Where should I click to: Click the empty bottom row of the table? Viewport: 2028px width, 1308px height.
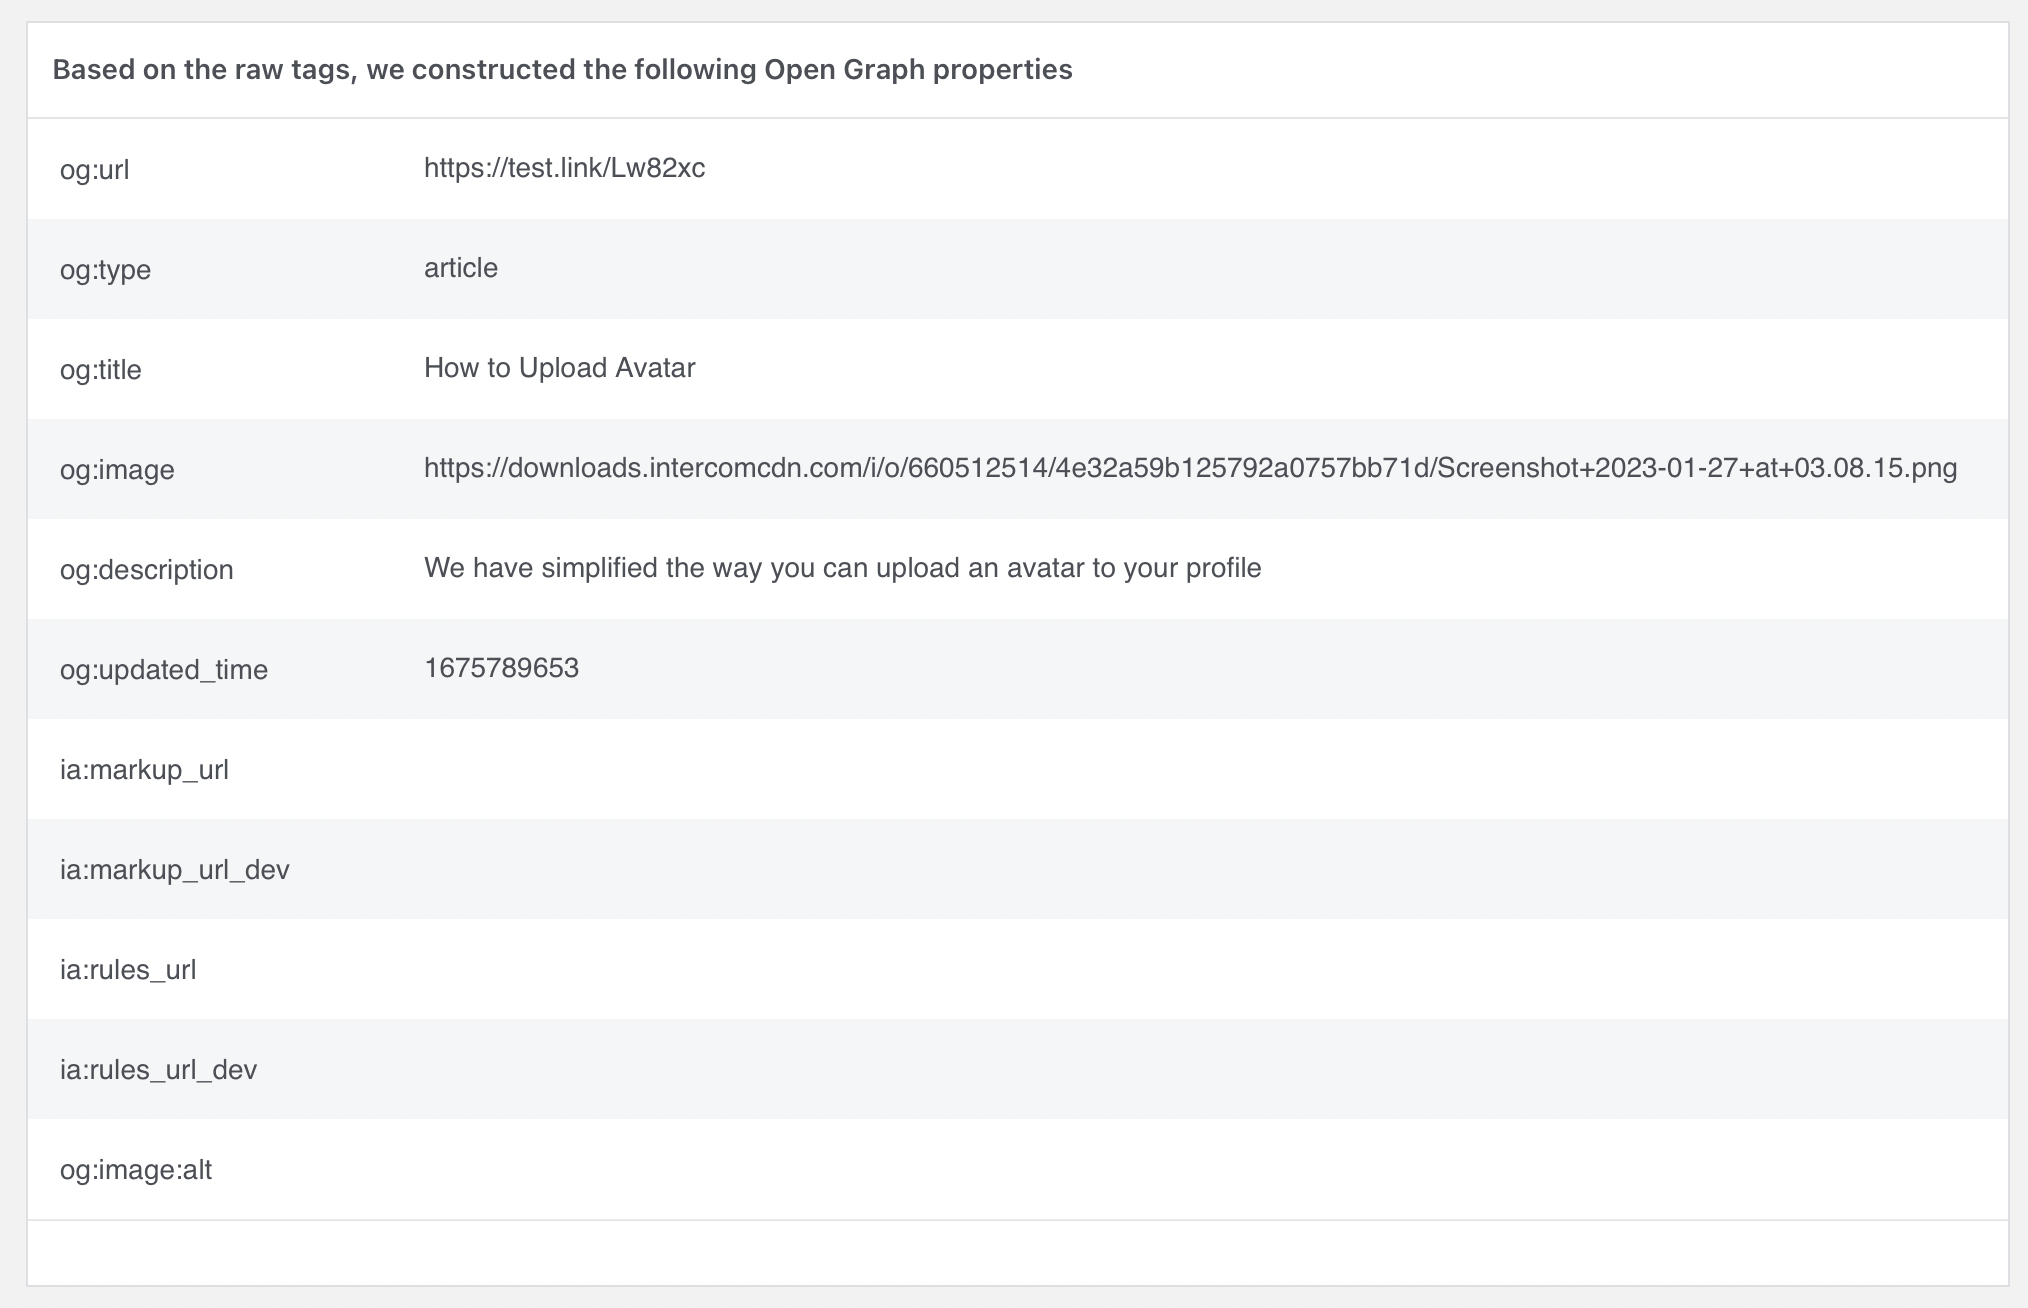(1000, 1248)
